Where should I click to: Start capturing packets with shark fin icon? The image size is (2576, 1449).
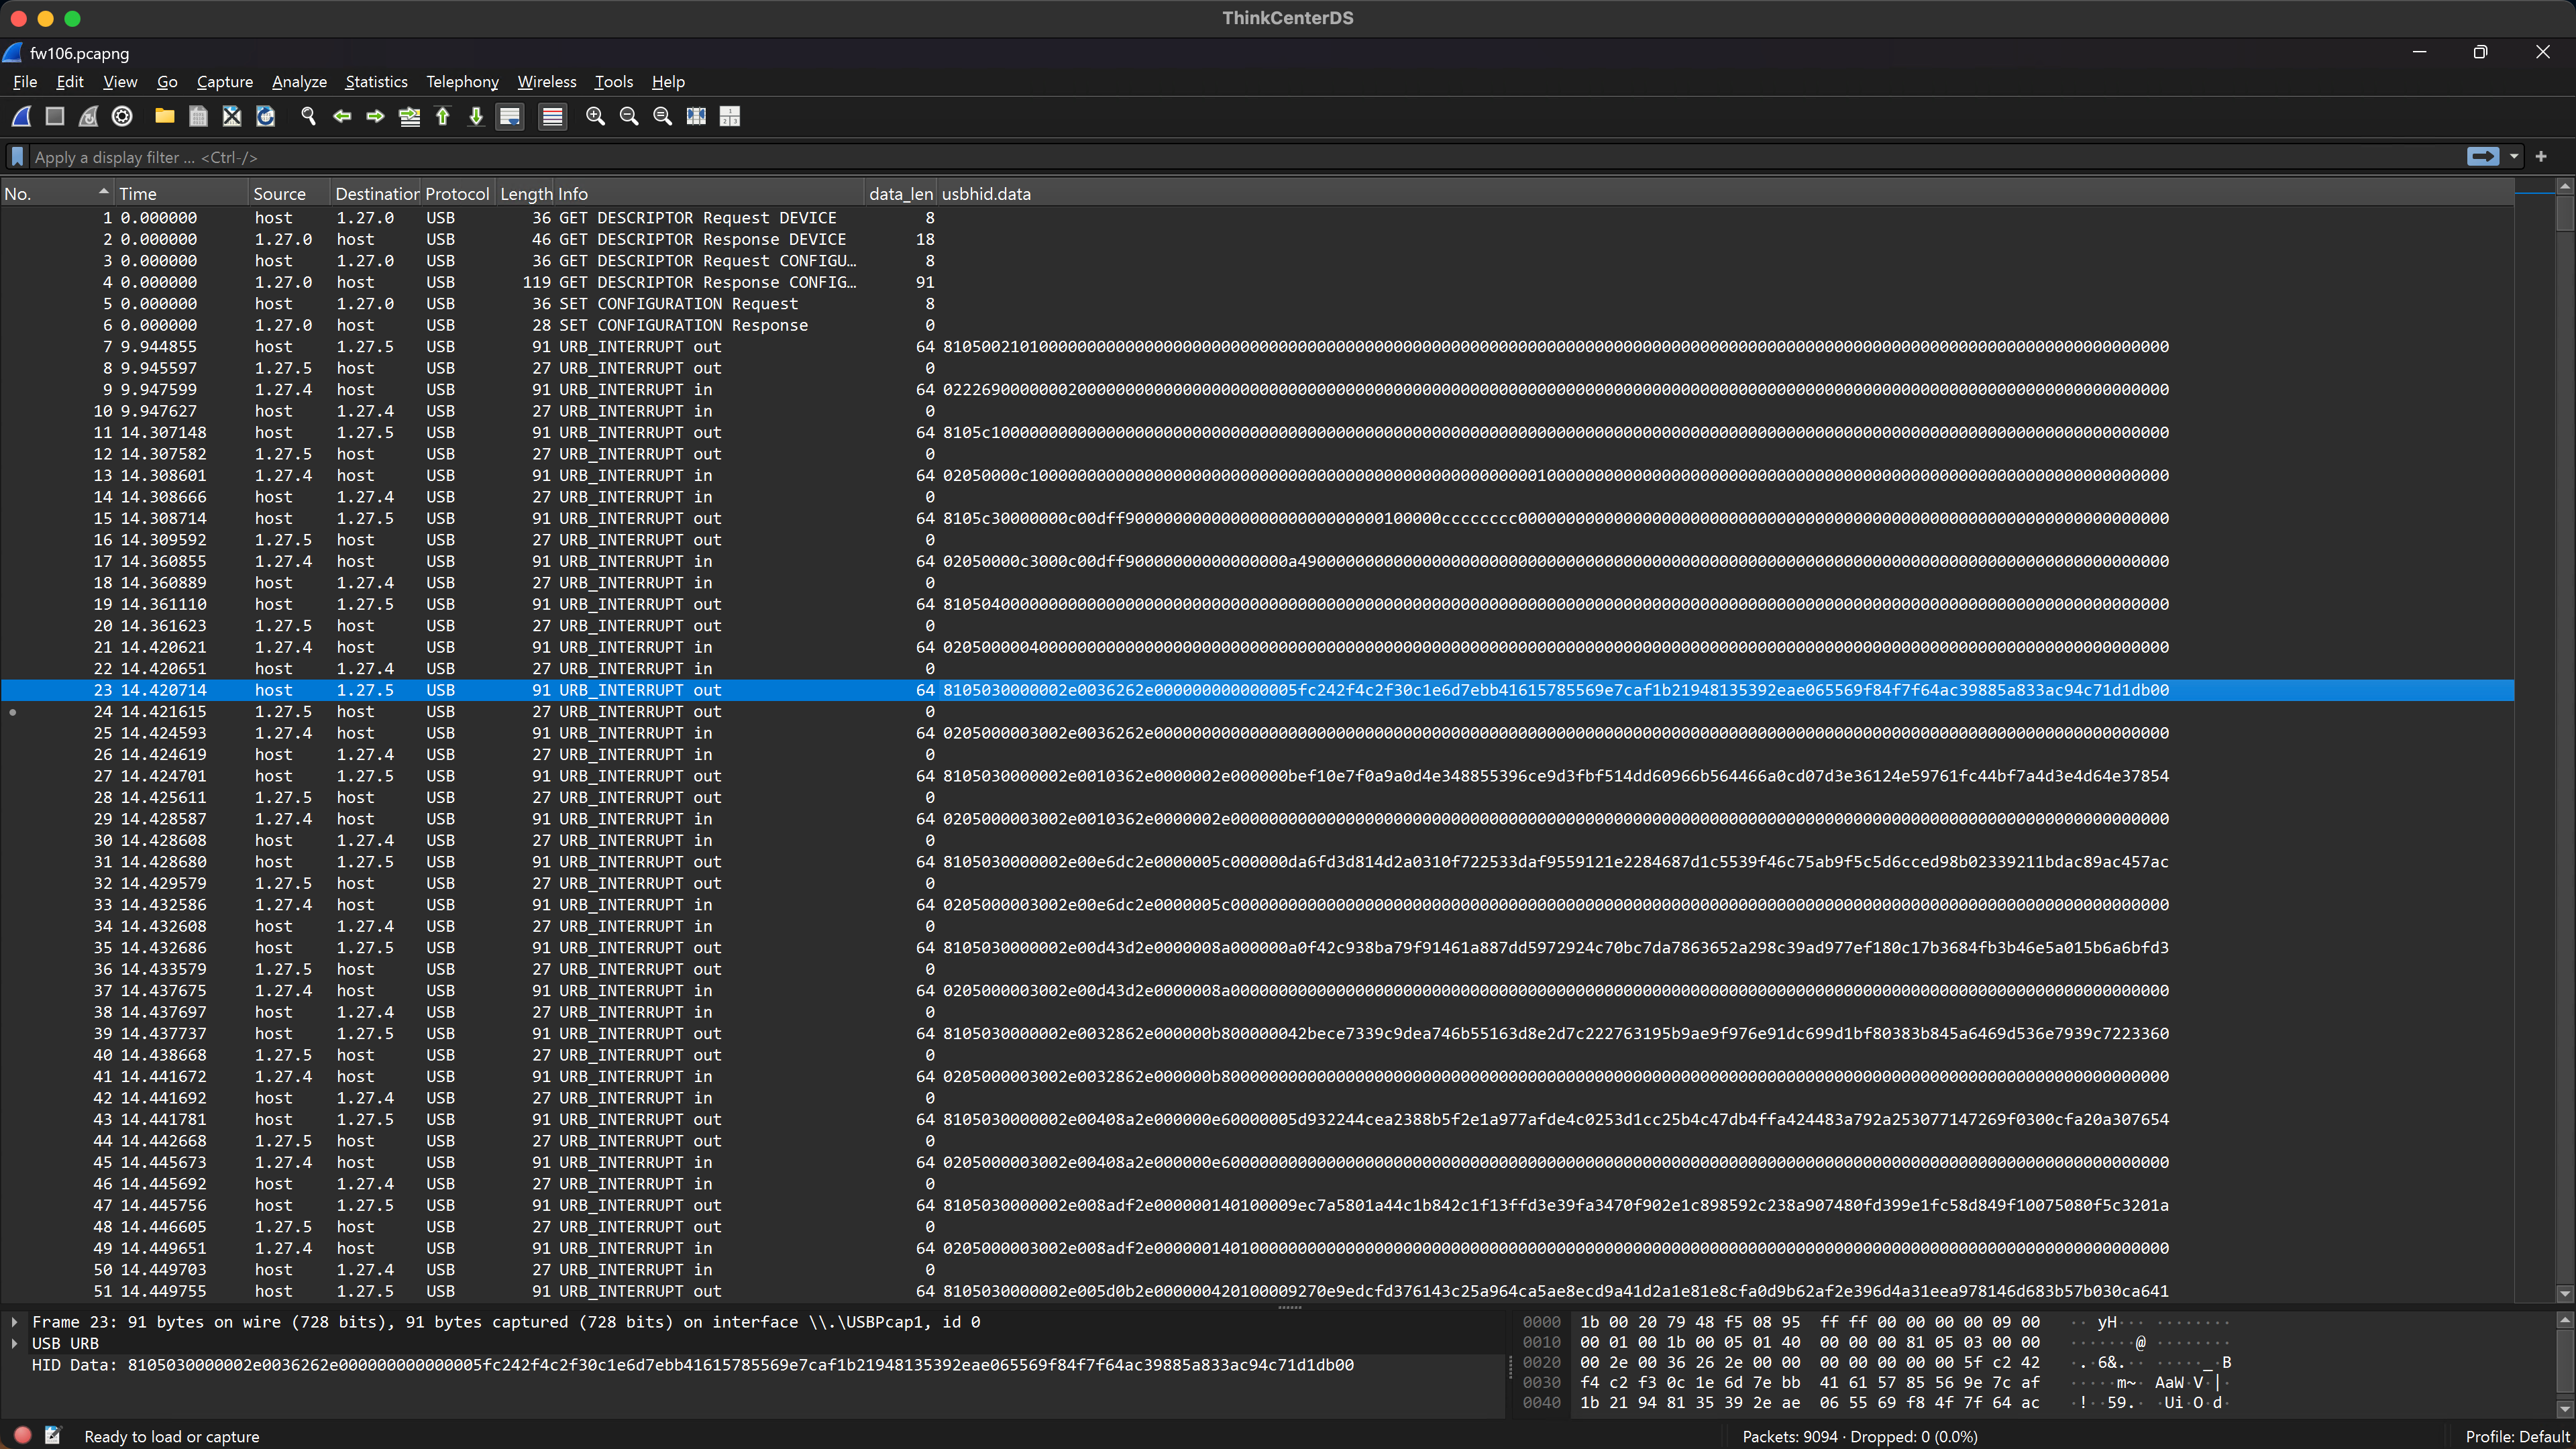coord(21,117)
